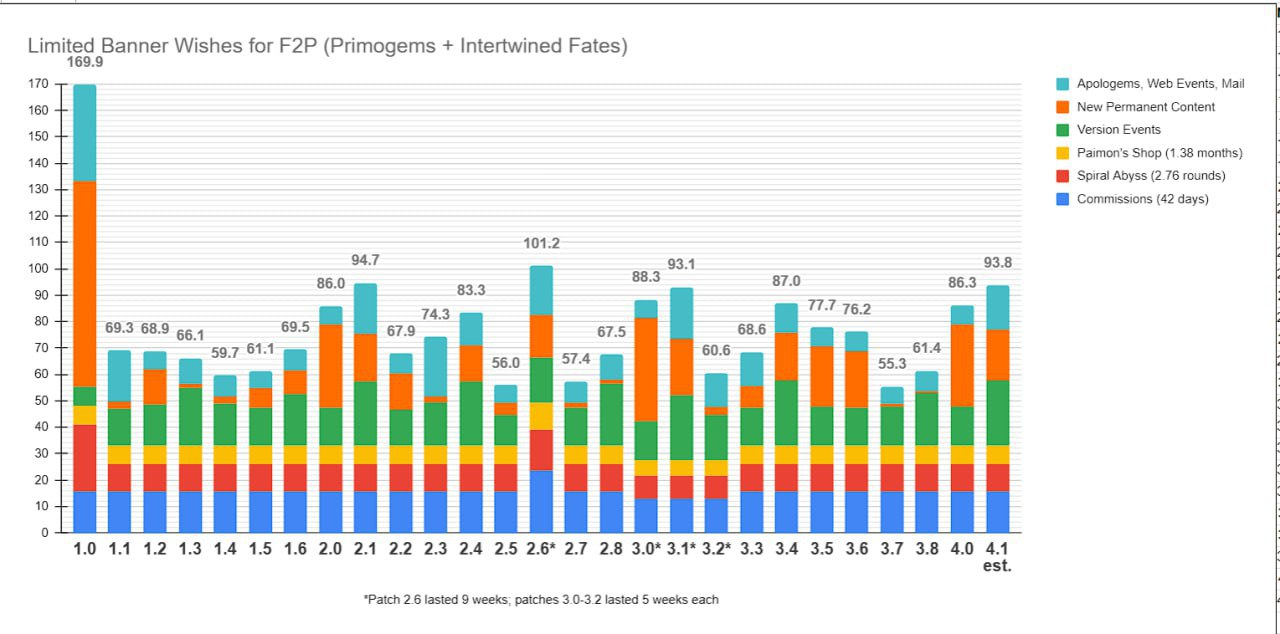Click the green Version Events legend swatch
The height and width of the screenshot is (634, 1280).
tap(1063, 130)
